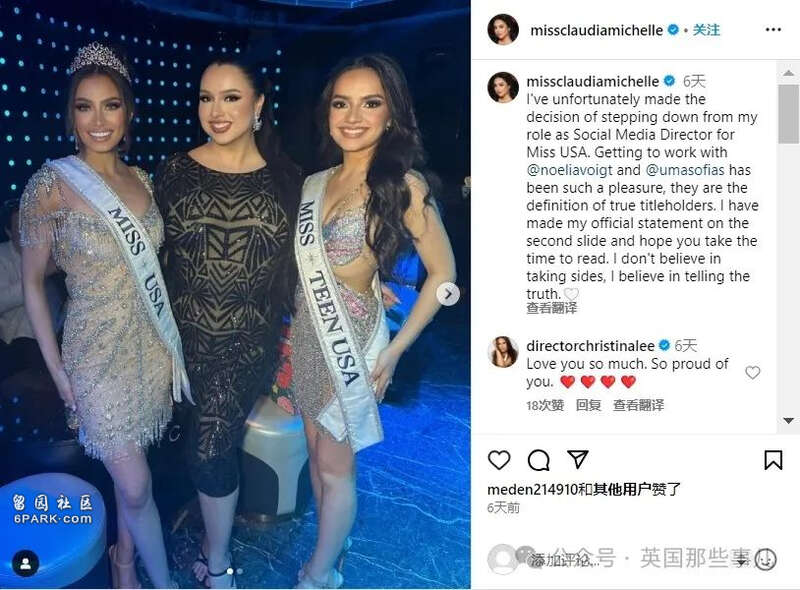Open @umasofias mention link

point(685,170)
